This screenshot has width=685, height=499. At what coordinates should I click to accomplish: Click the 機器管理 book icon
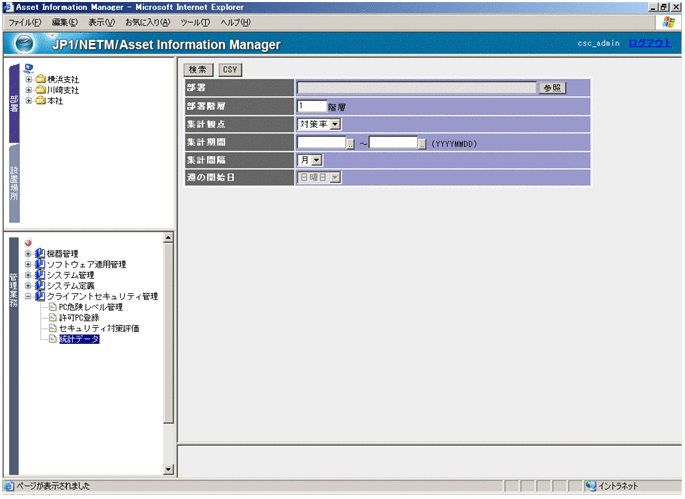tap(40, 253)
